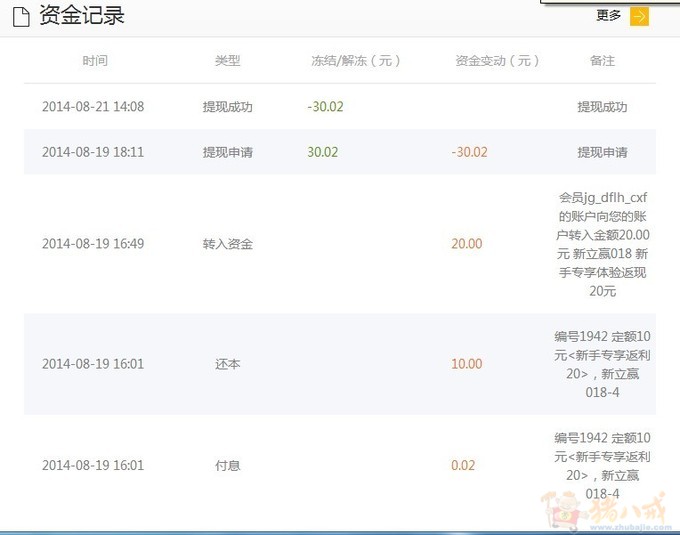Click the 备注 column header

[x=602, y=61]
